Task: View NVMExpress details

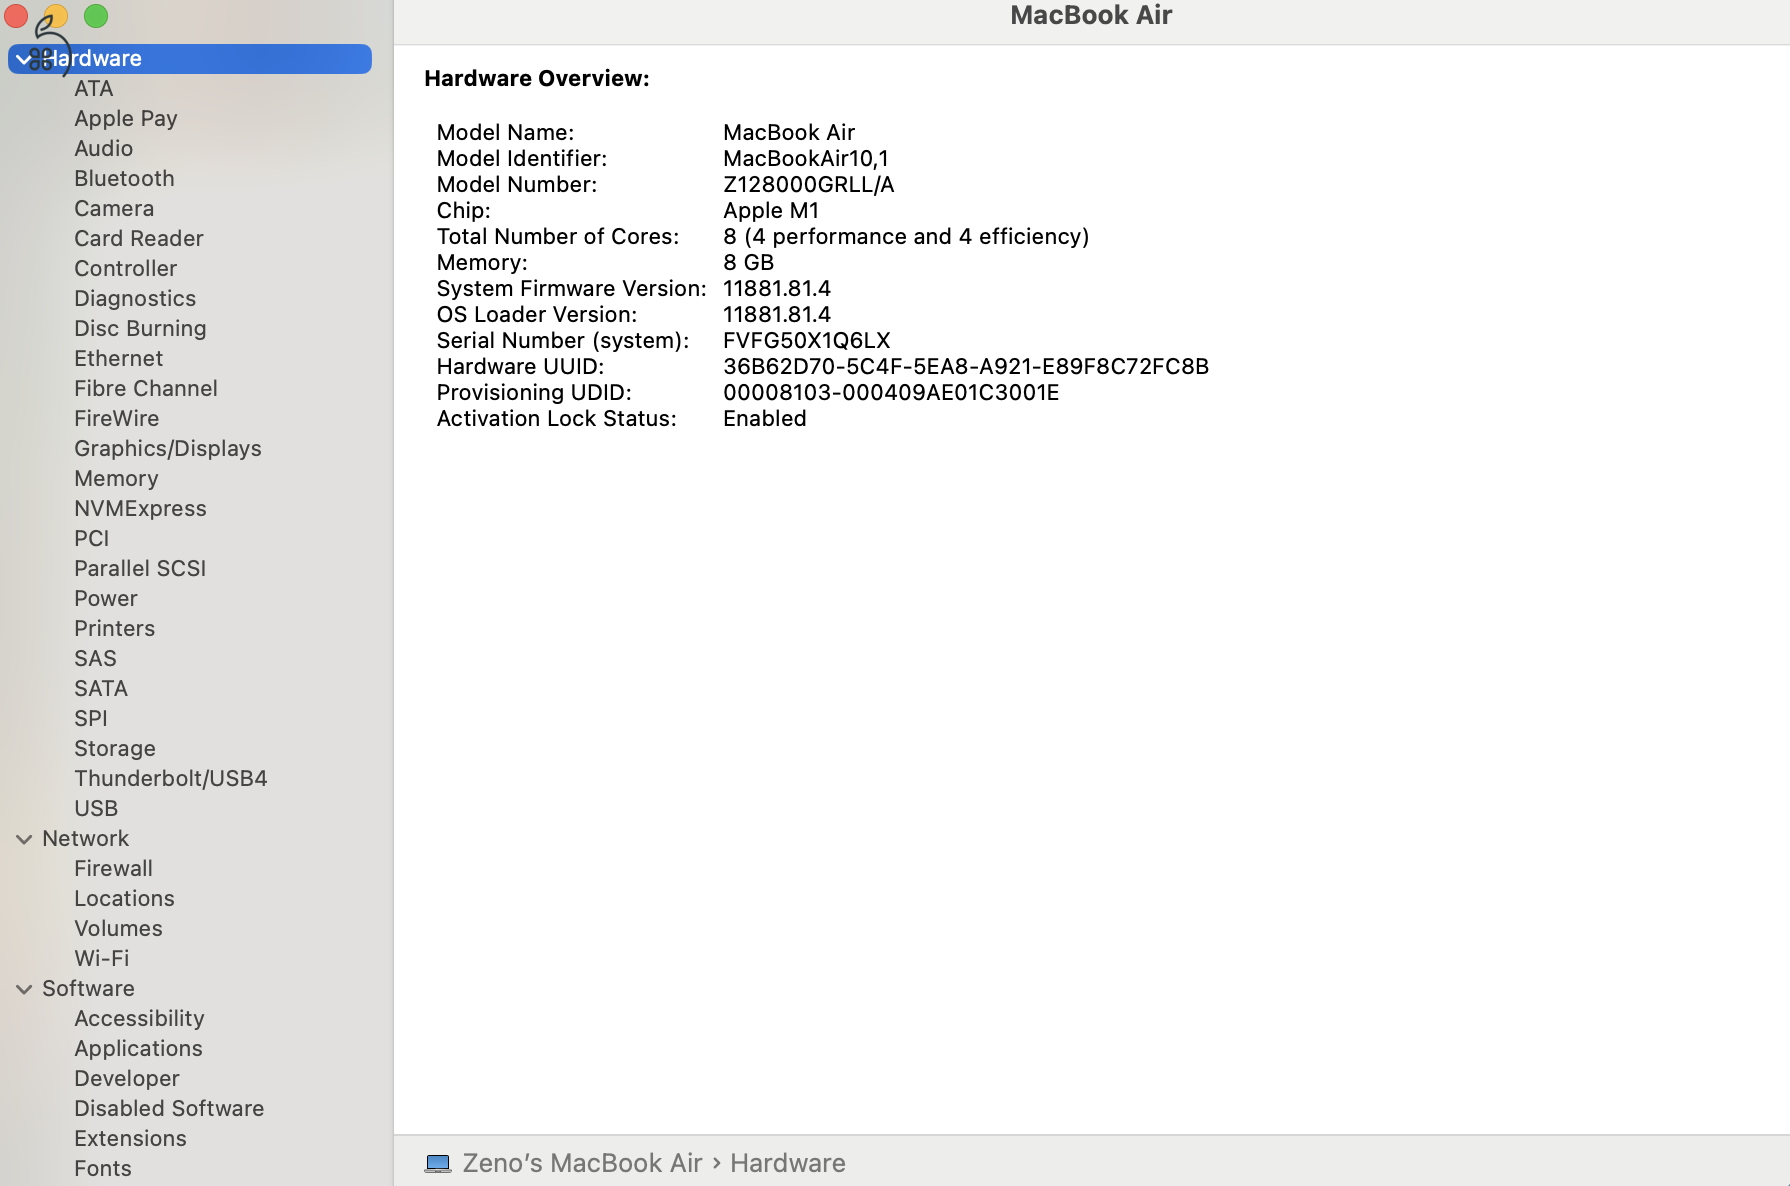Action: point(140,509)
